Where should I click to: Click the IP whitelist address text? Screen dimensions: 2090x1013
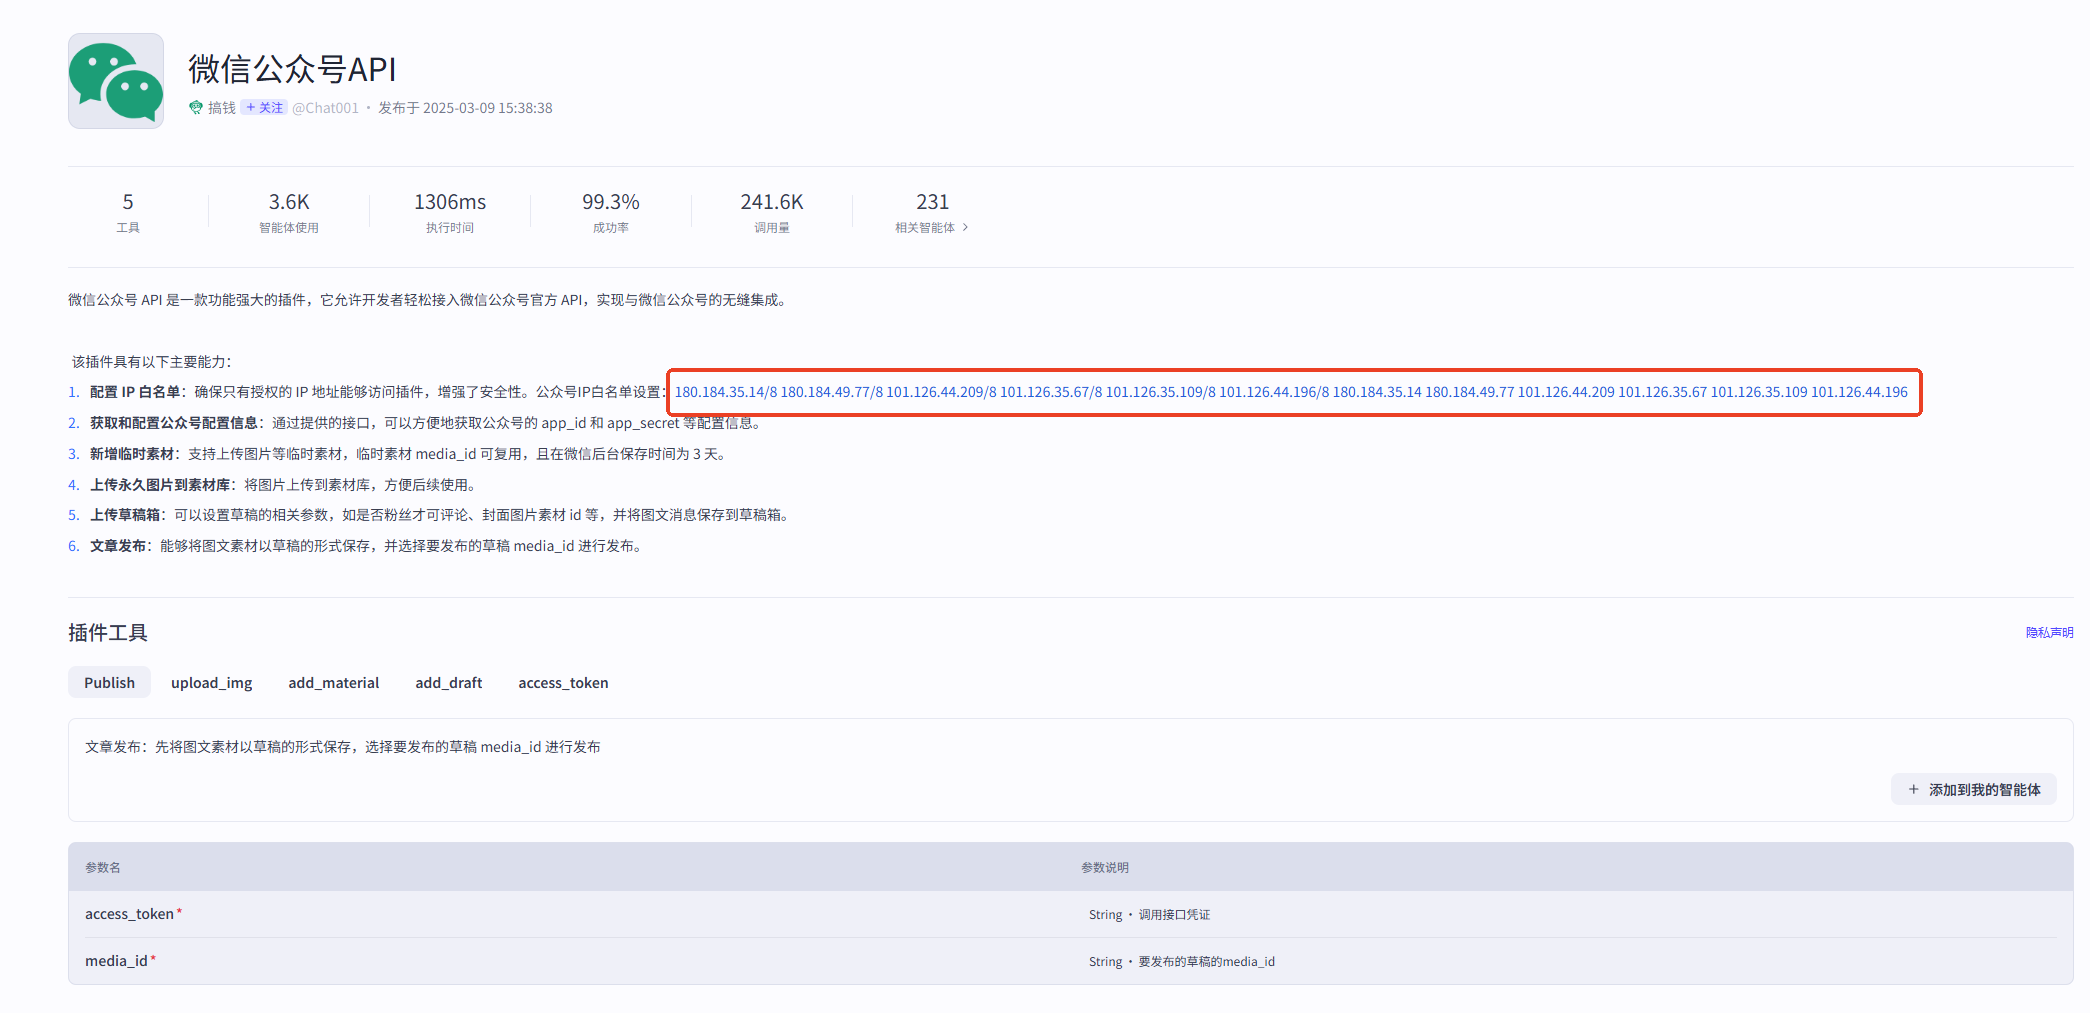[x=1291, y=392]
